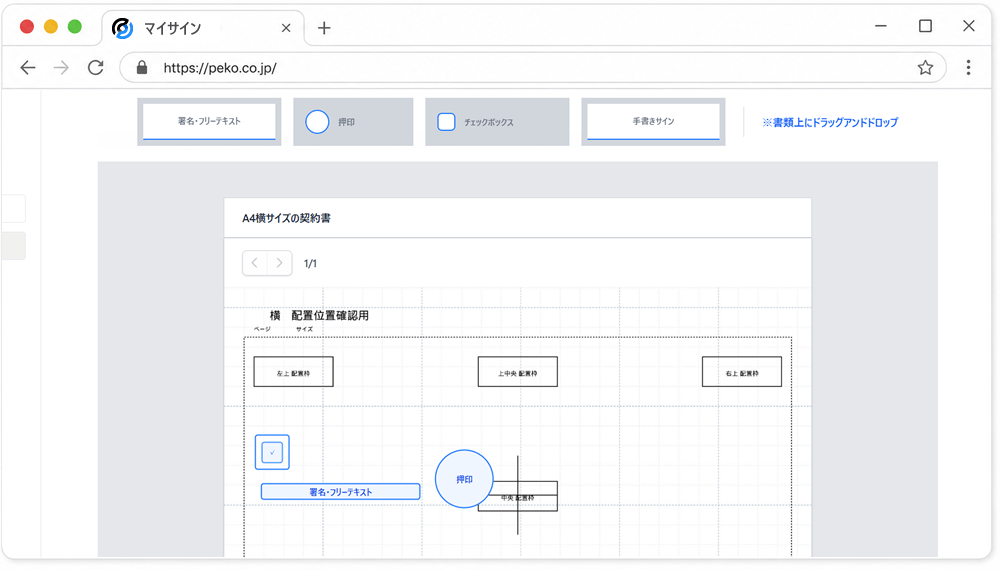The width and height of the screenshot is (1000, 570).
Task: Toggle the placed checkbox on the document
Action: coord(272,452)
